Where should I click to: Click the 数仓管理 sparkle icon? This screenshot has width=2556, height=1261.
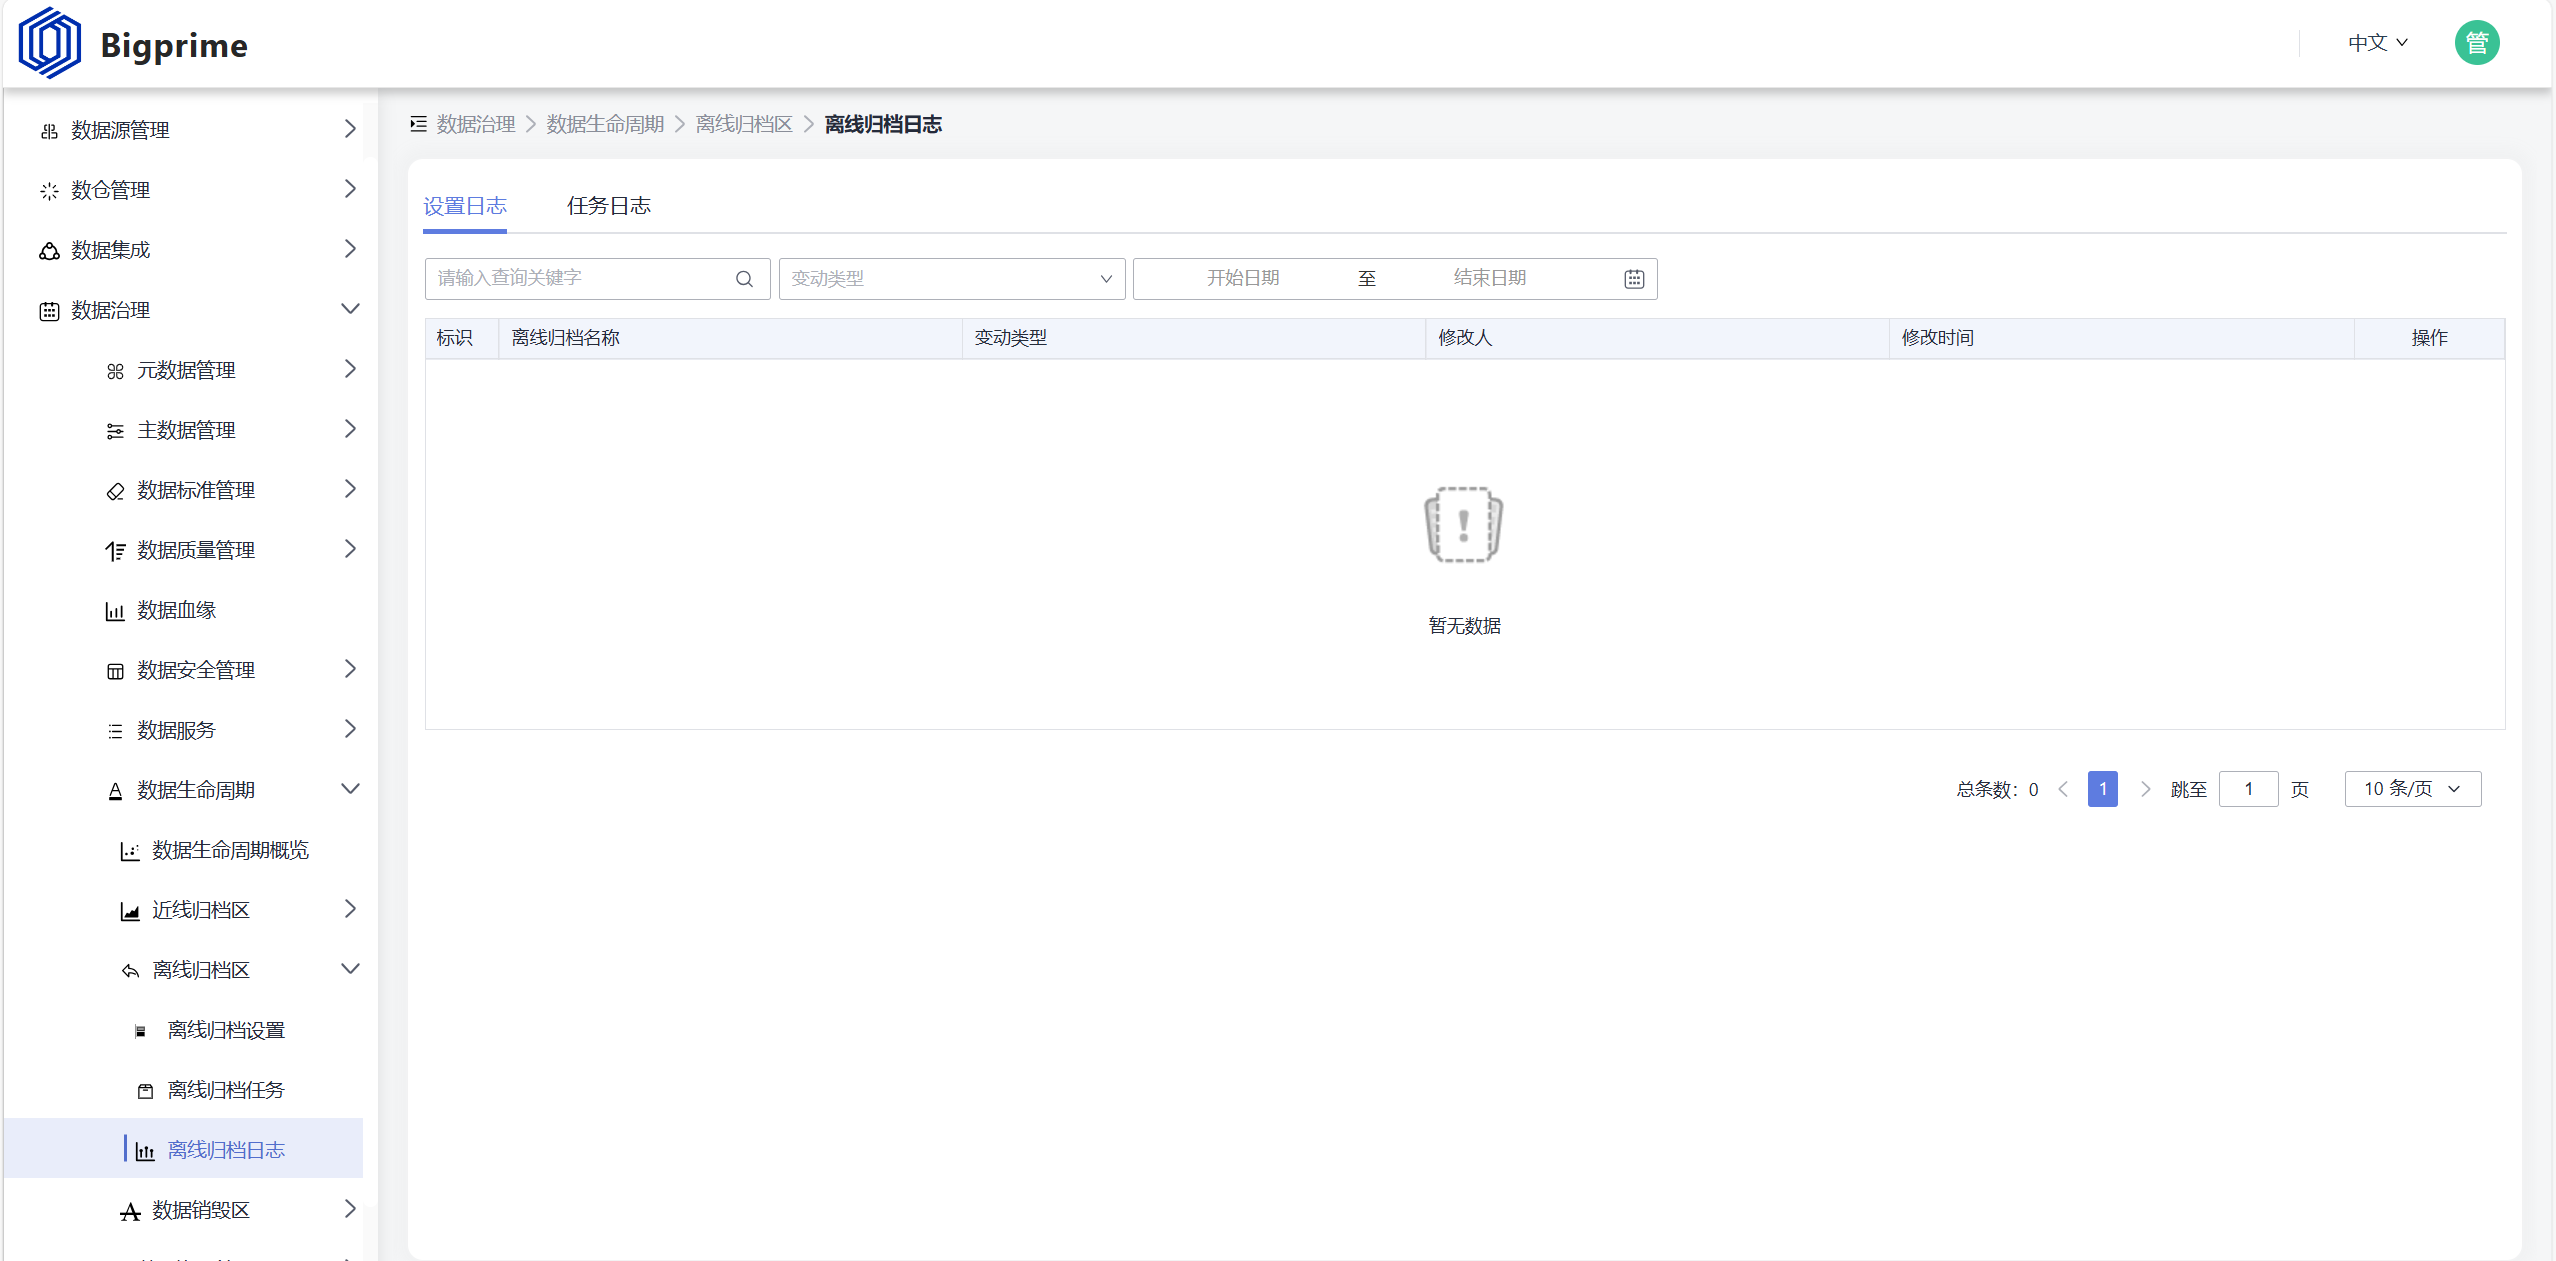click(49, 191)
